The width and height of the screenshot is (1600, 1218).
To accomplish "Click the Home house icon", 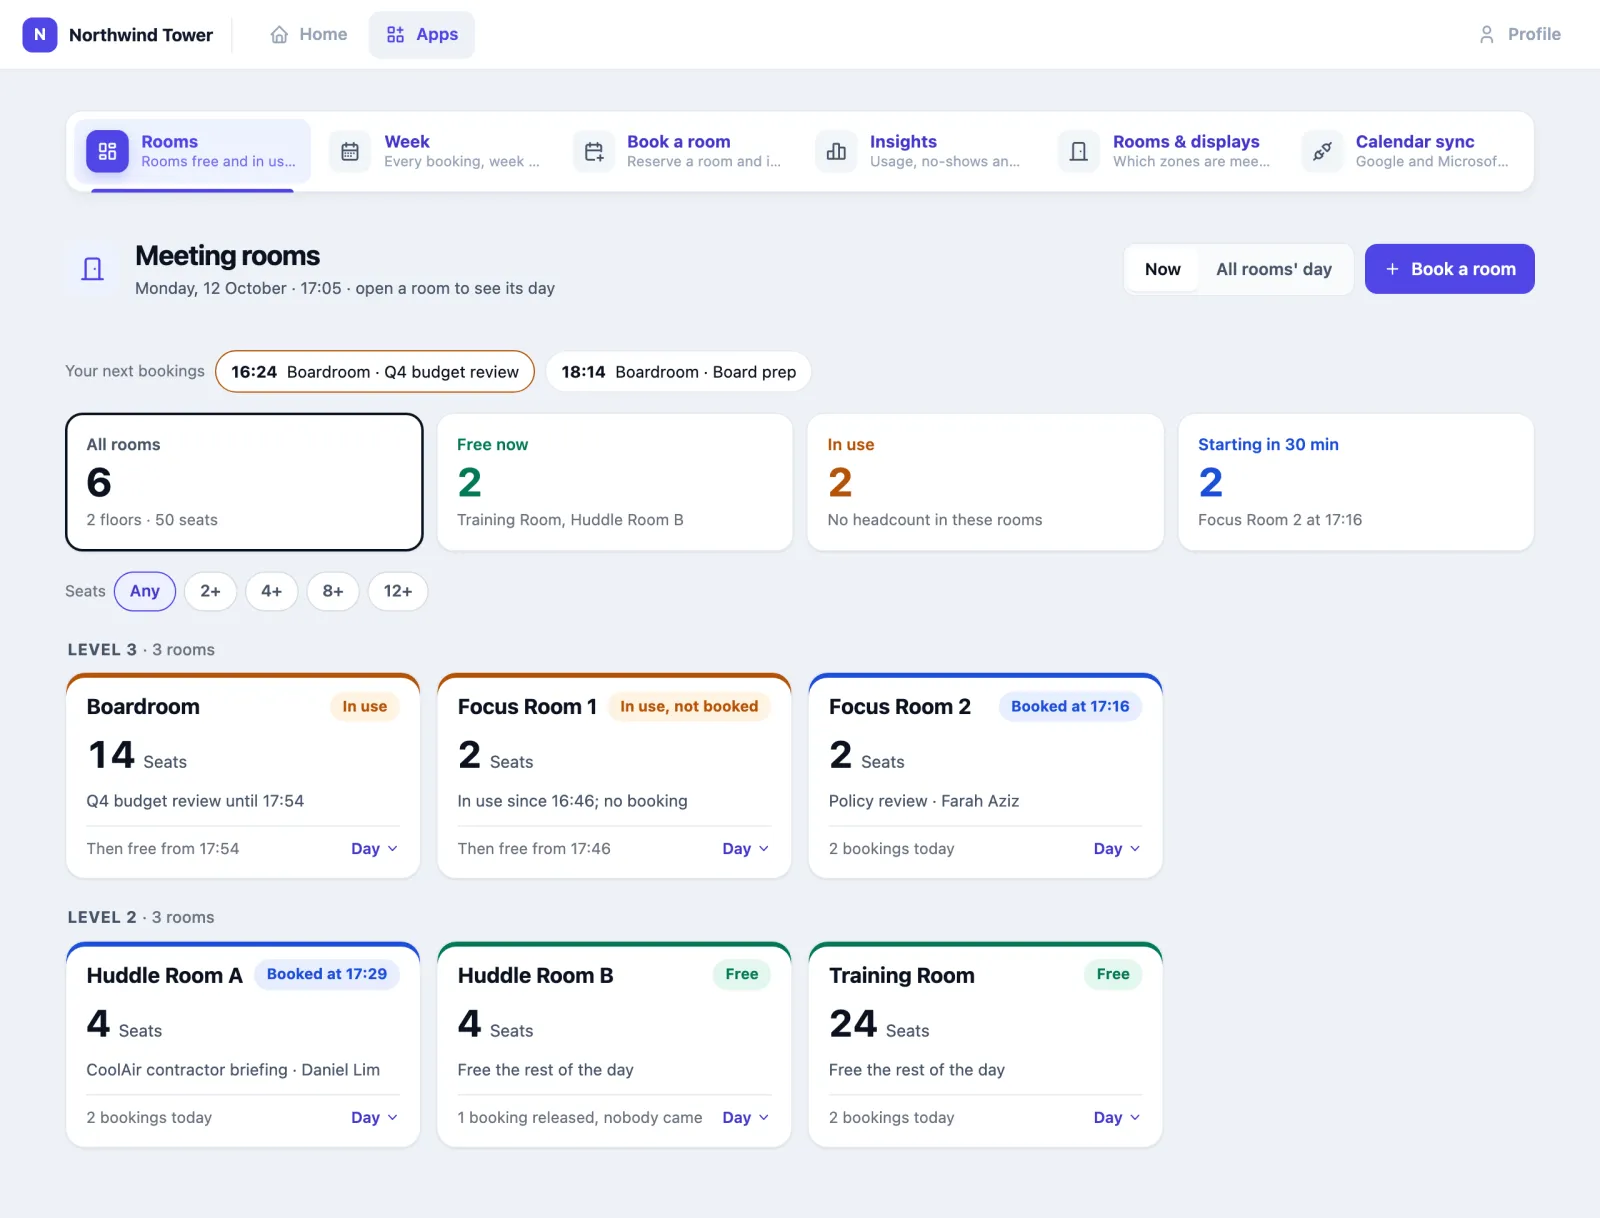I will pos(279,34).
